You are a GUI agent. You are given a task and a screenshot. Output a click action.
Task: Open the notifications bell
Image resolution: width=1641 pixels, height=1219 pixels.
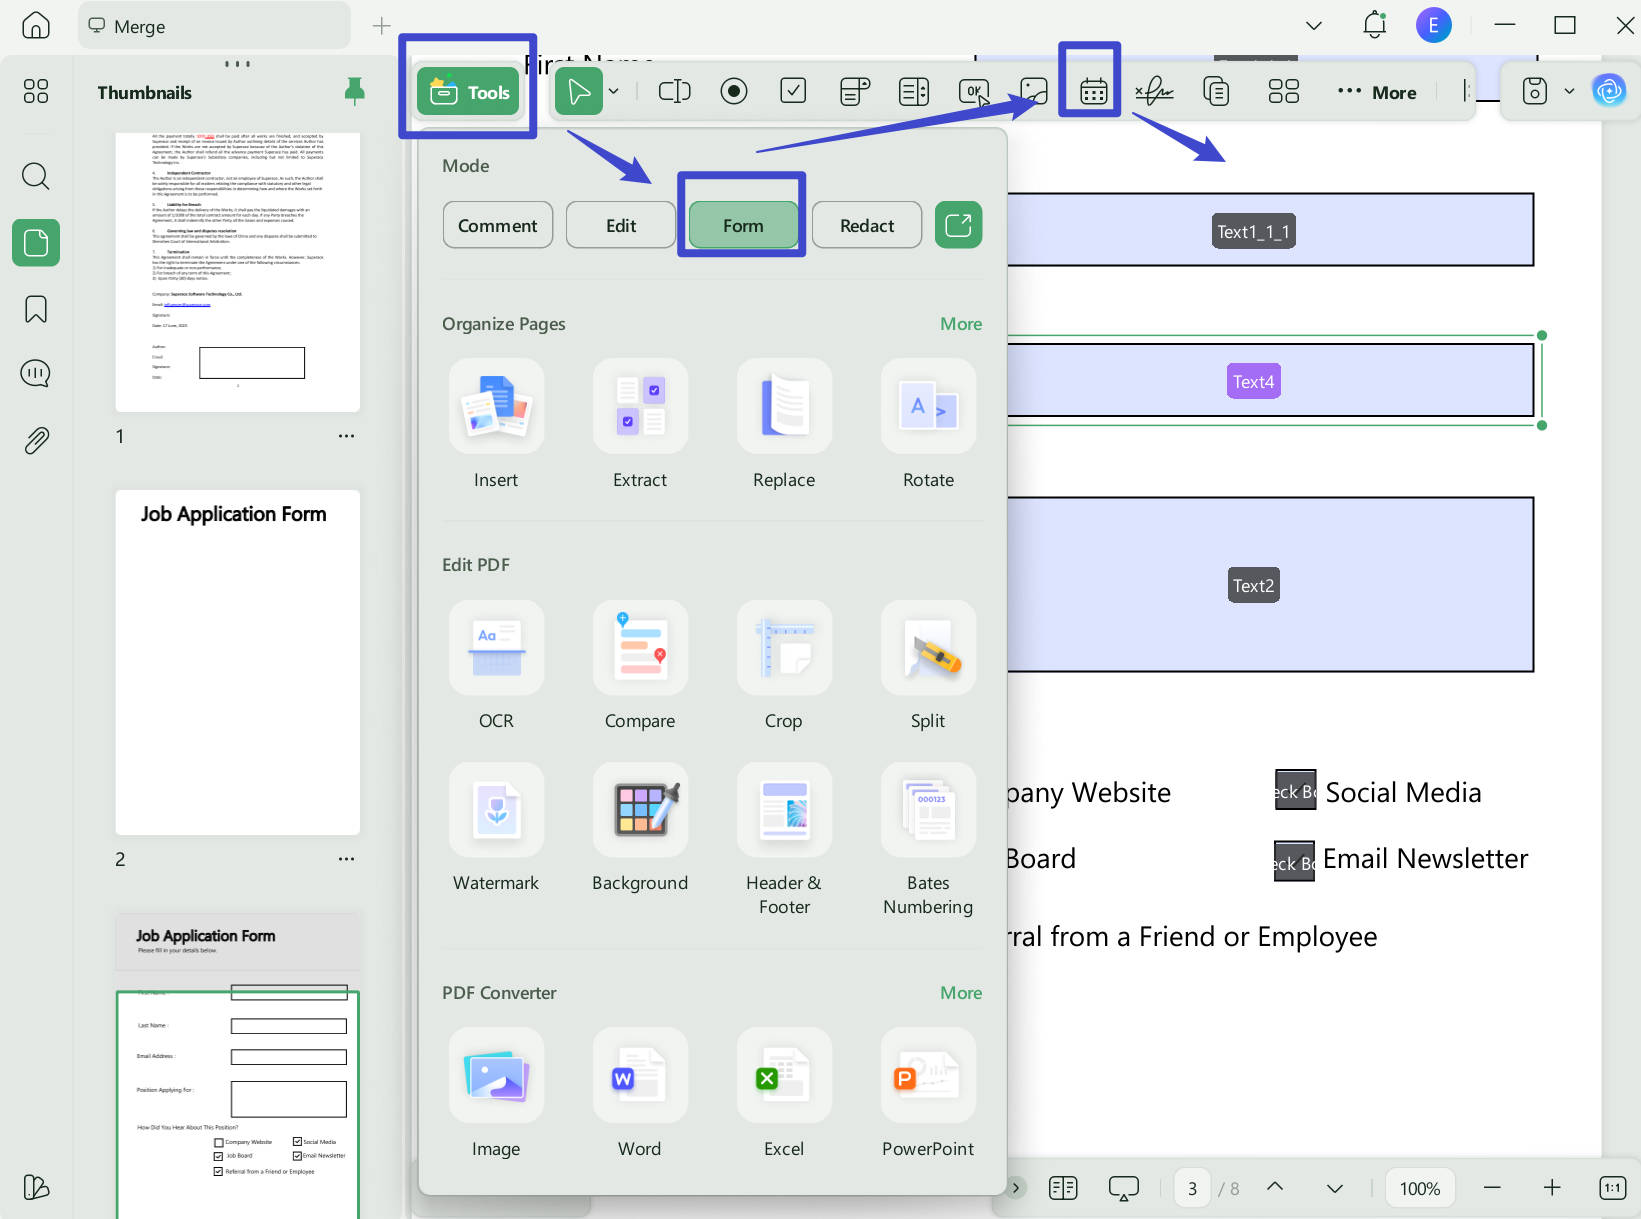[1375, 25]
